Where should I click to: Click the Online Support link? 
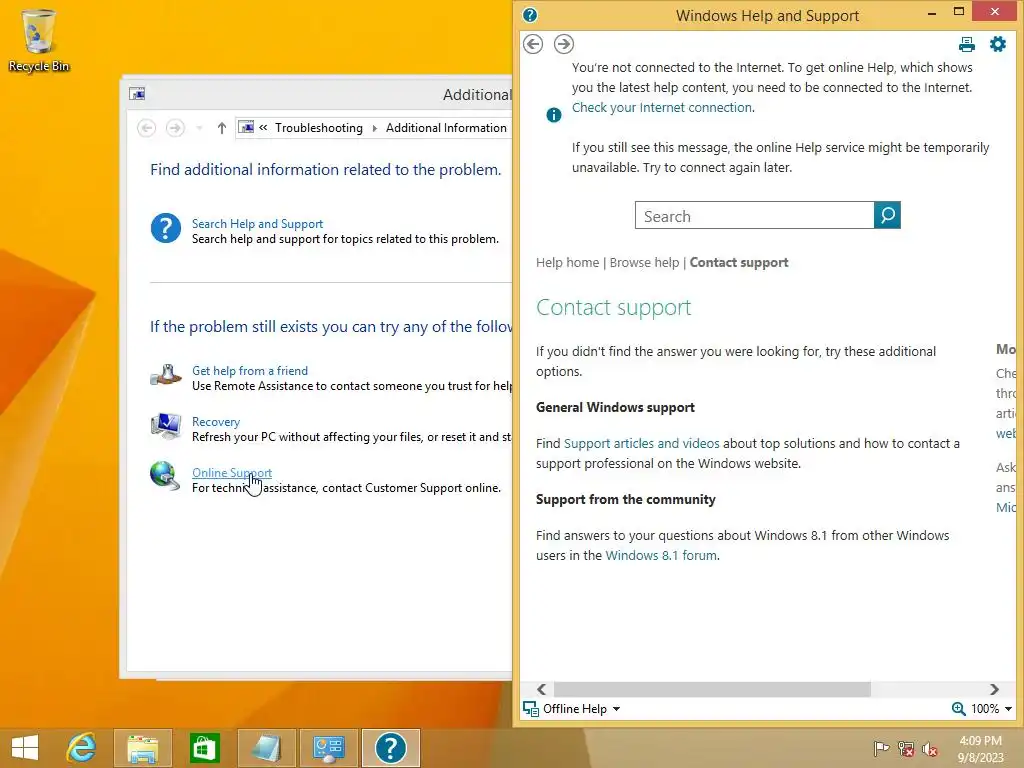(232, 473)
